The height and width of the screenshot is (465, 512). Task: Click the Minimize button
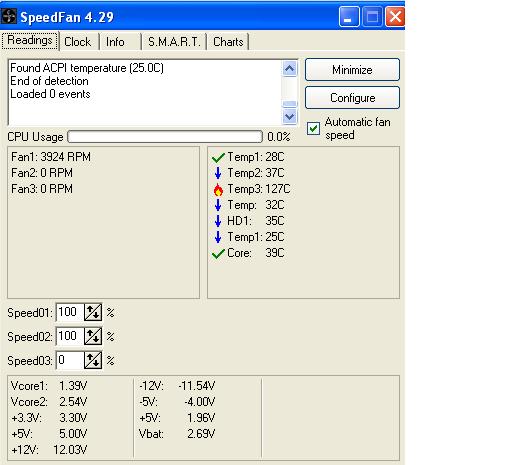pos(352,70)
